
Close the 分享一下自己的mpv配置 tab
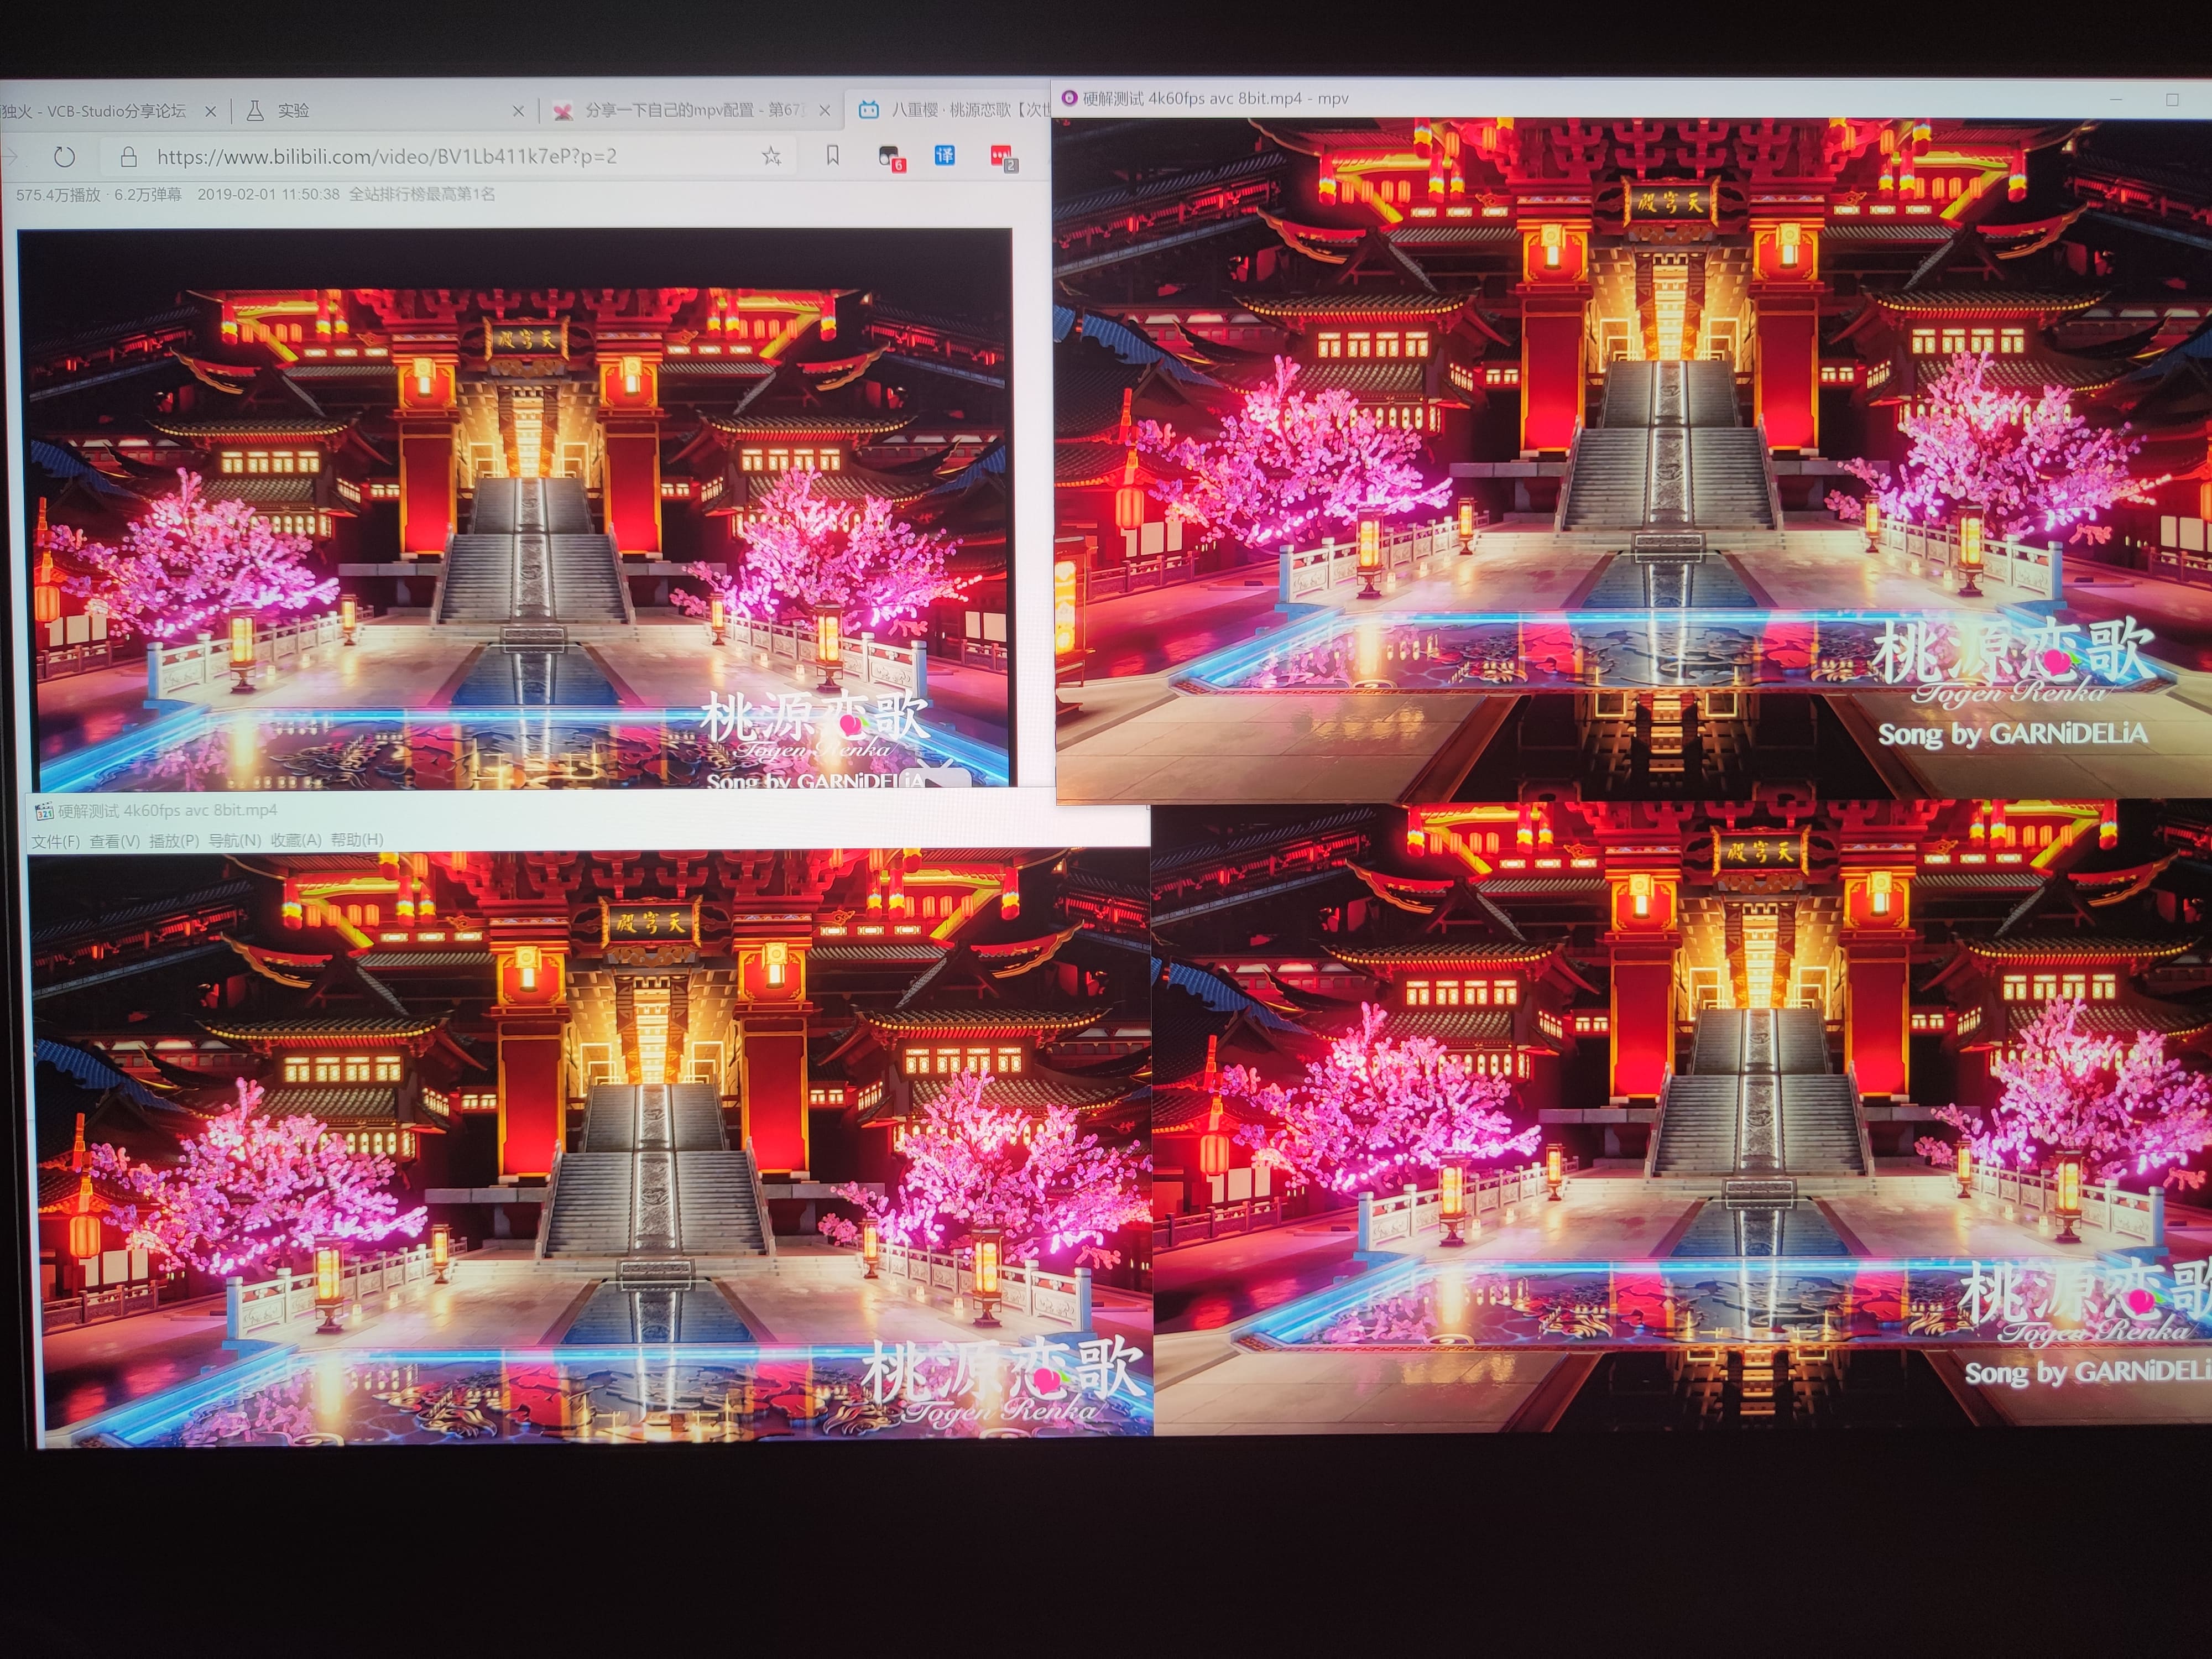824,110
